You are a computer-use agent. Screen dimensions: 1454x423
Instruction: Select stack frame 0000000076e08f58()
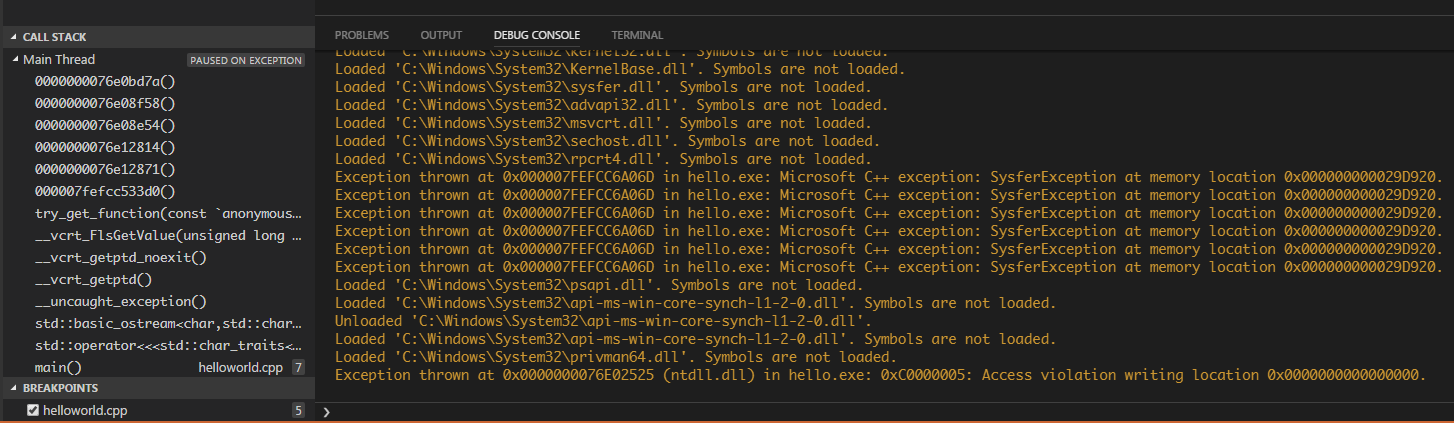(105, 103)
